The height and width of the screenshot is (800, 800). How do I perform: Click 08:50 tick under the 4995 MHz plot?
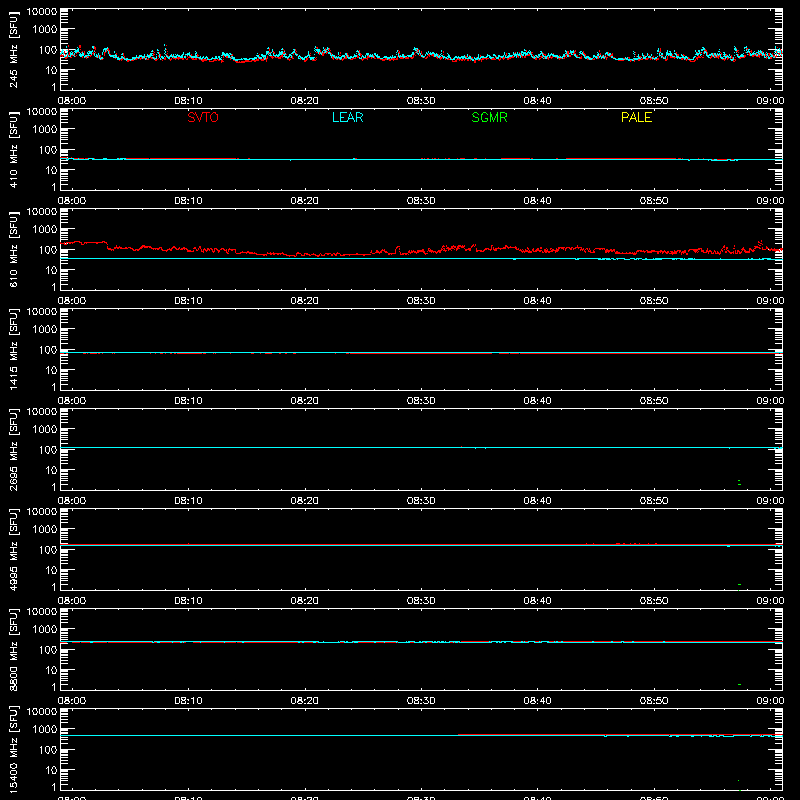click(654, 601)
